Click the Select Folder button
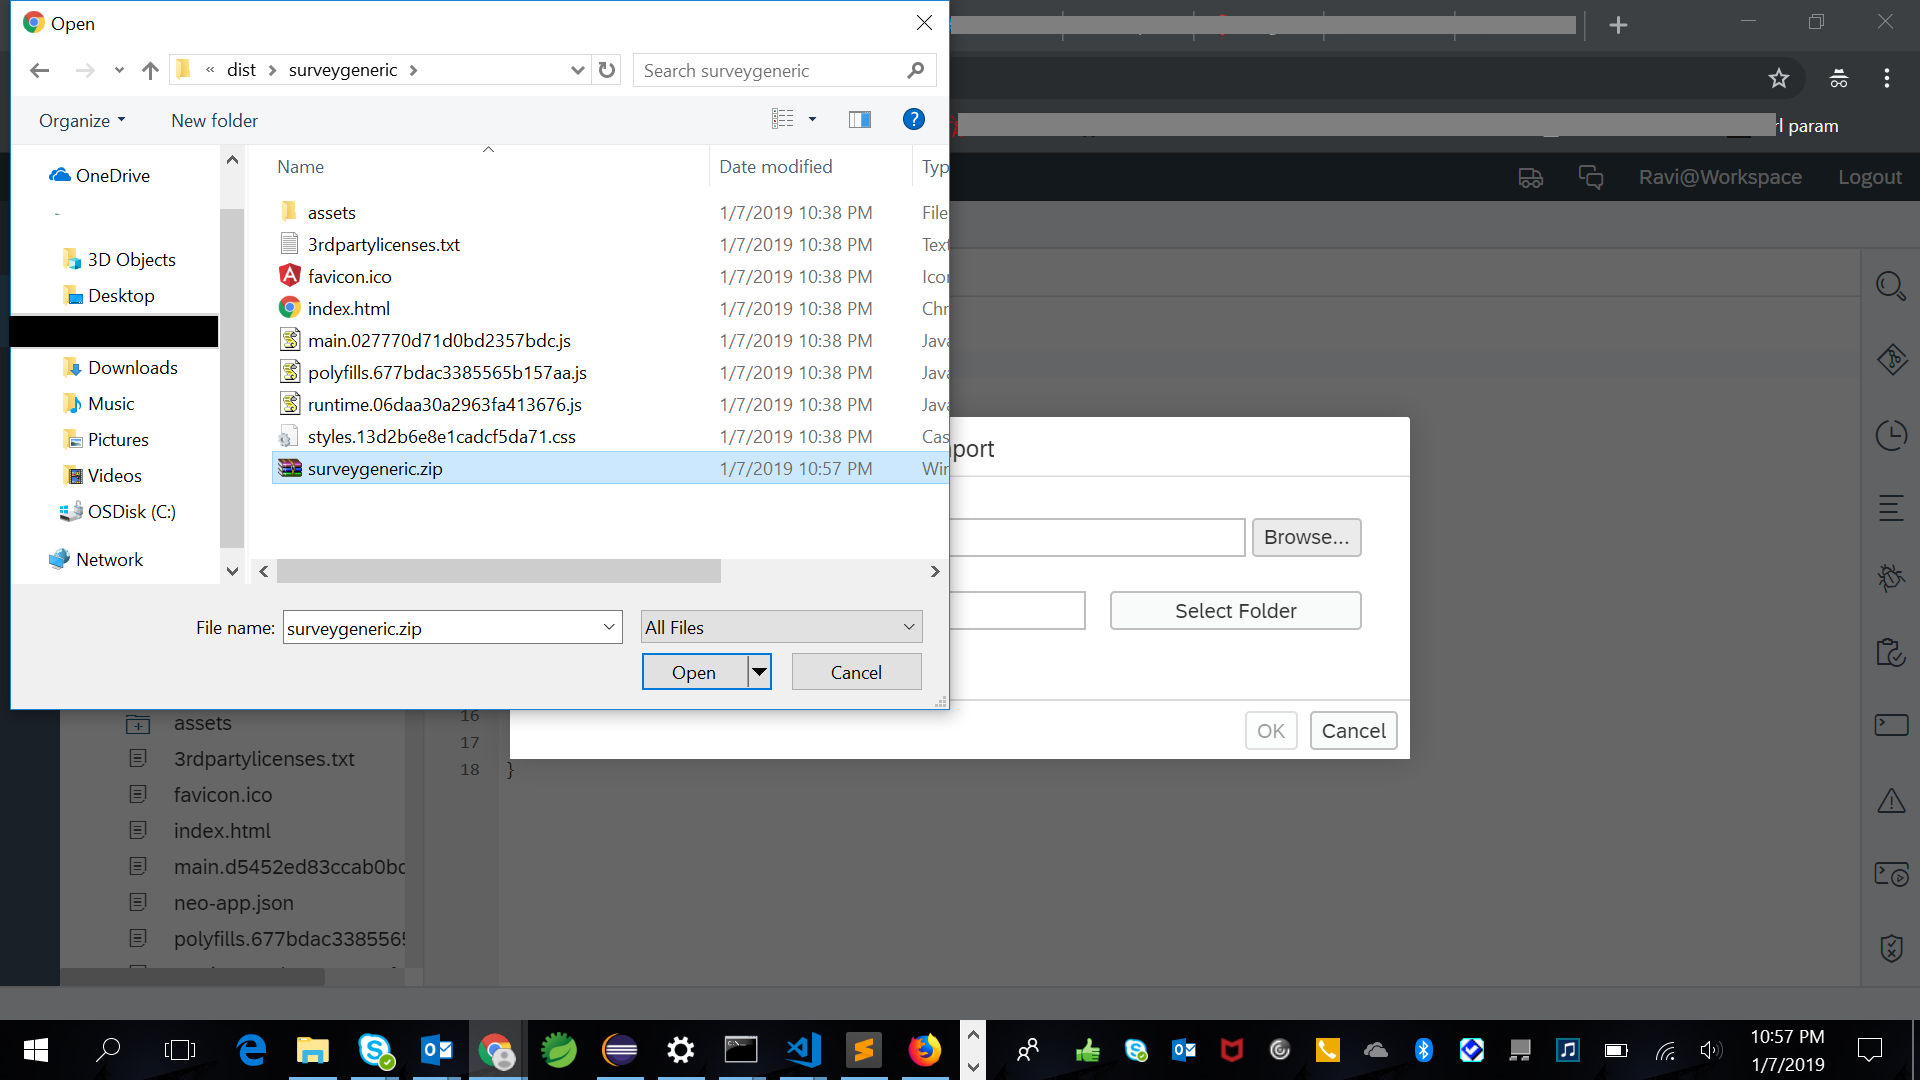 pos(1235,611)
